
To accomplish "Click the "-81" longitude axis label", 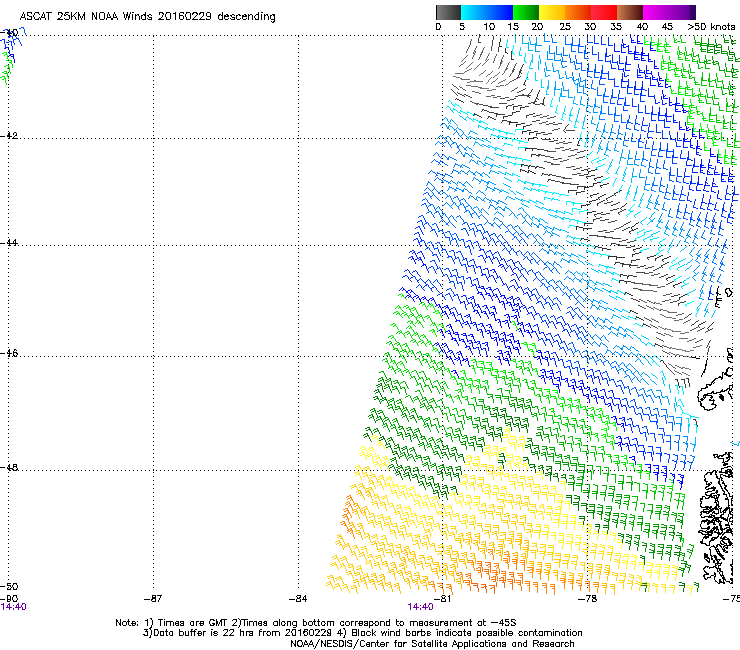I will click(442, 599).
